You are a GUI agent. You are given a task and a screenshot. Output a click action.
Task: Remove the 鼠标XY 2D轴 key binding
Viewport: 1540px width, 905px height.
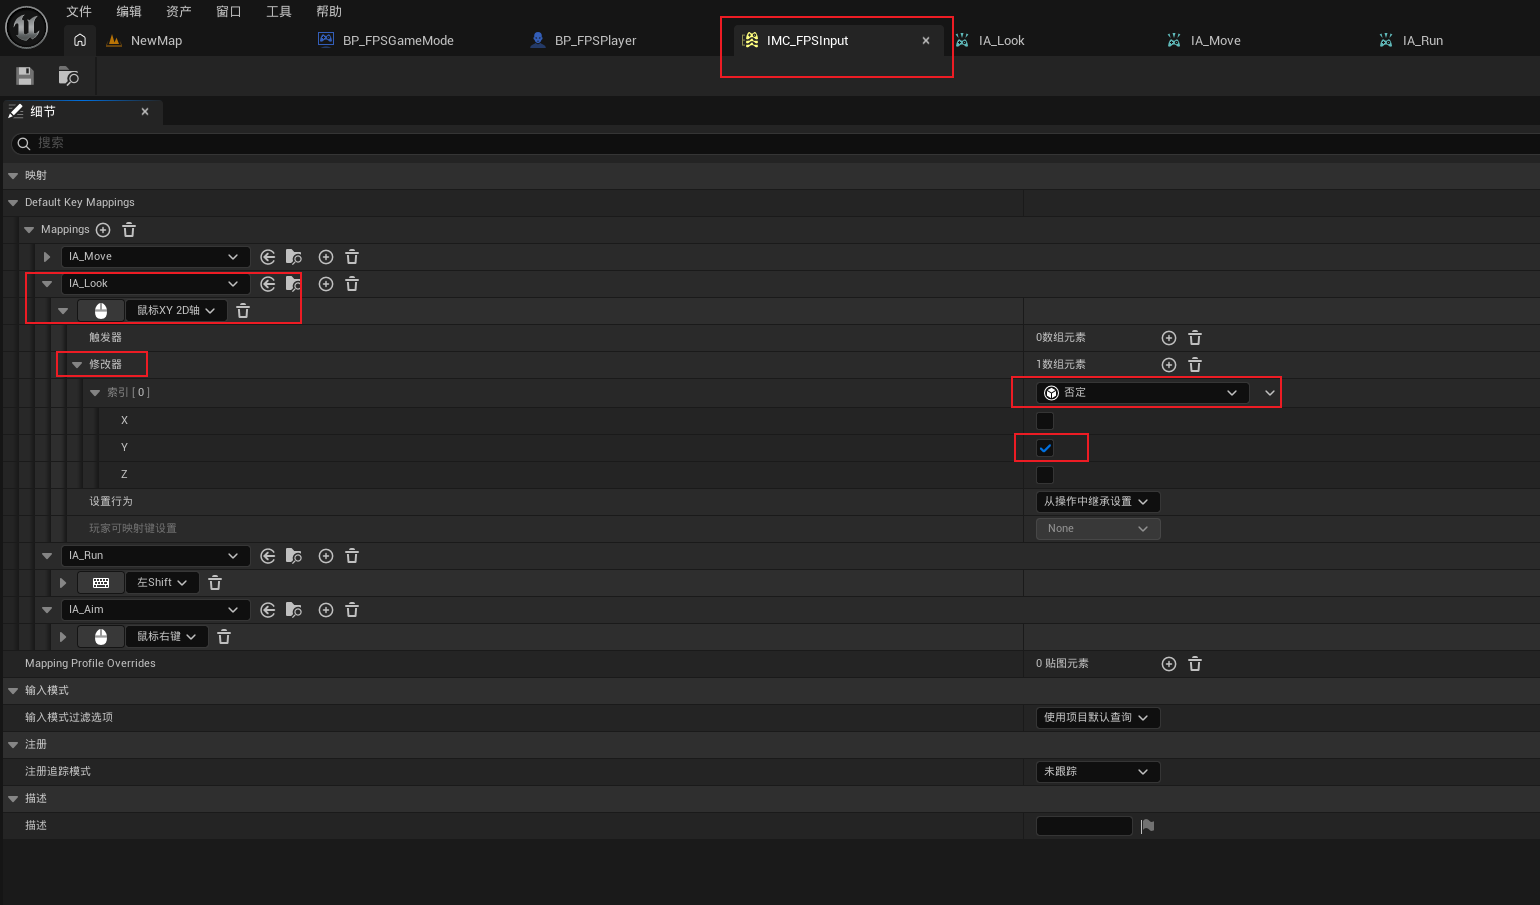pyautogui.click(x=243, y=311)
